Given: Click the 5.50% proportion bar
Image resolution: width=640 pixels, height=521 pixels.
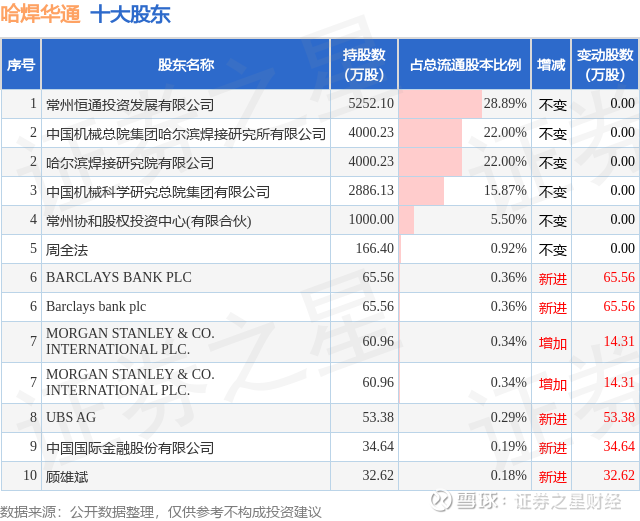Looking at the screenshot, I should point(407,220).
